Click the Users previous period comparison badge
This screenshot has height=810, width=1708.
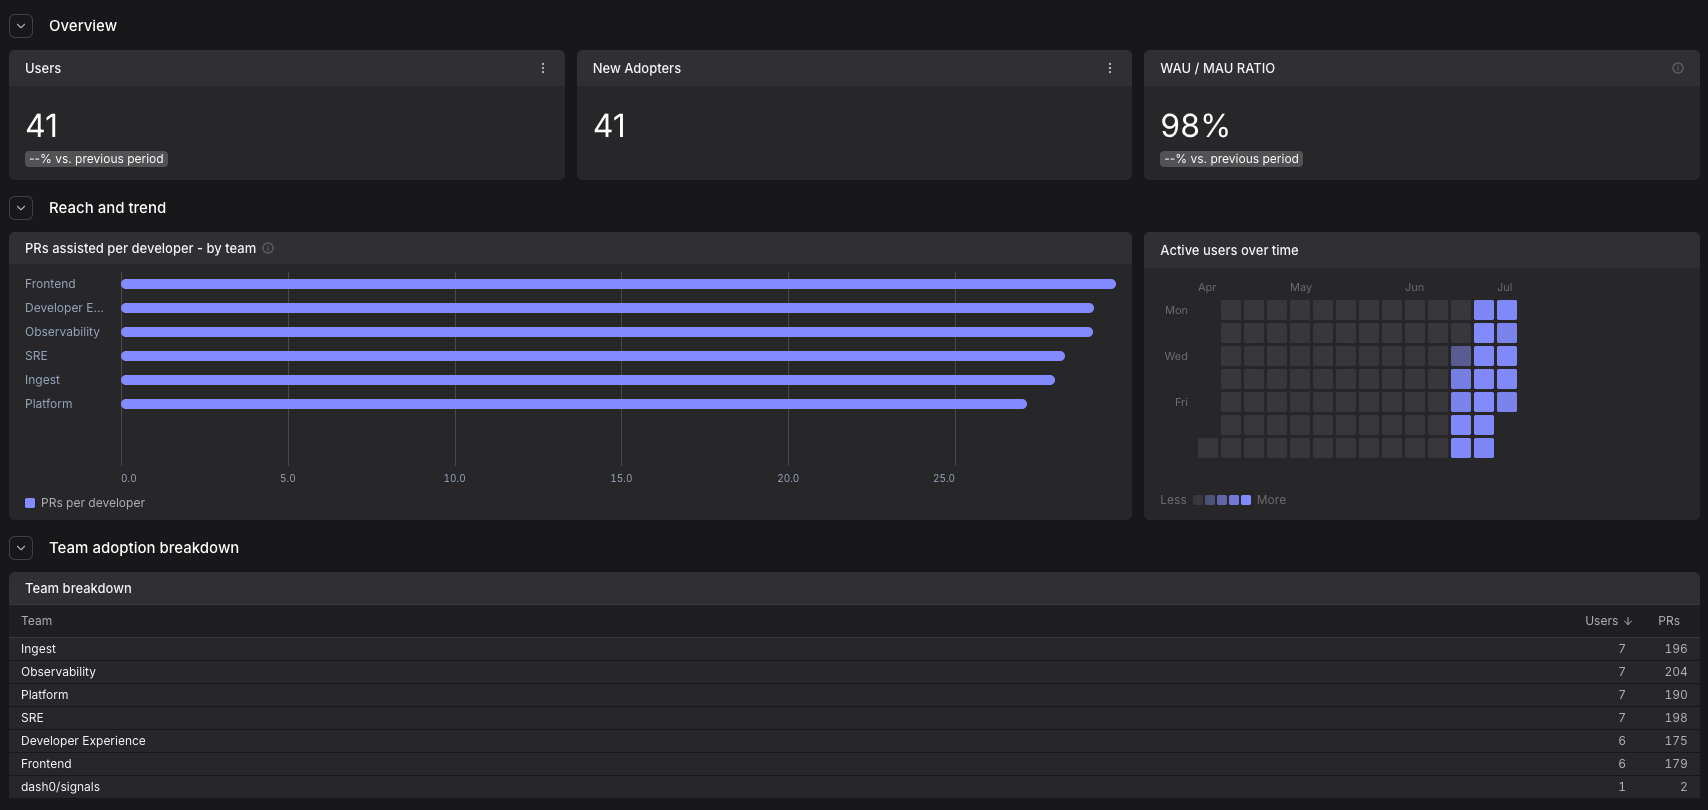(x=96, y=159)
